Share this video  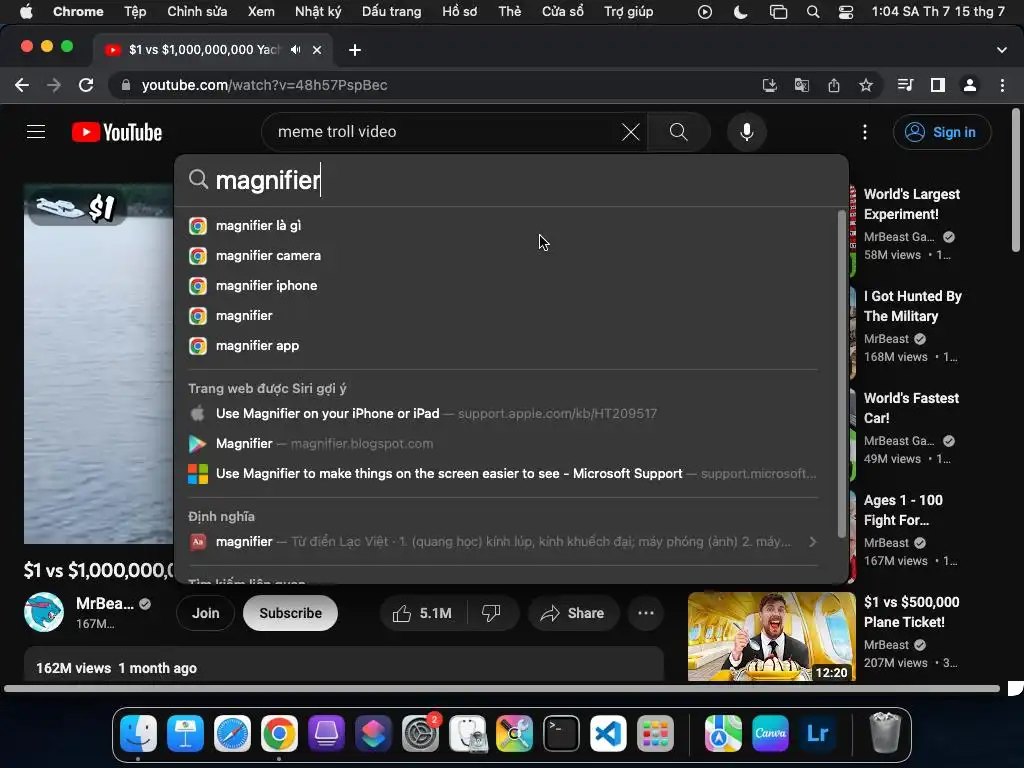tap(572, 613)
